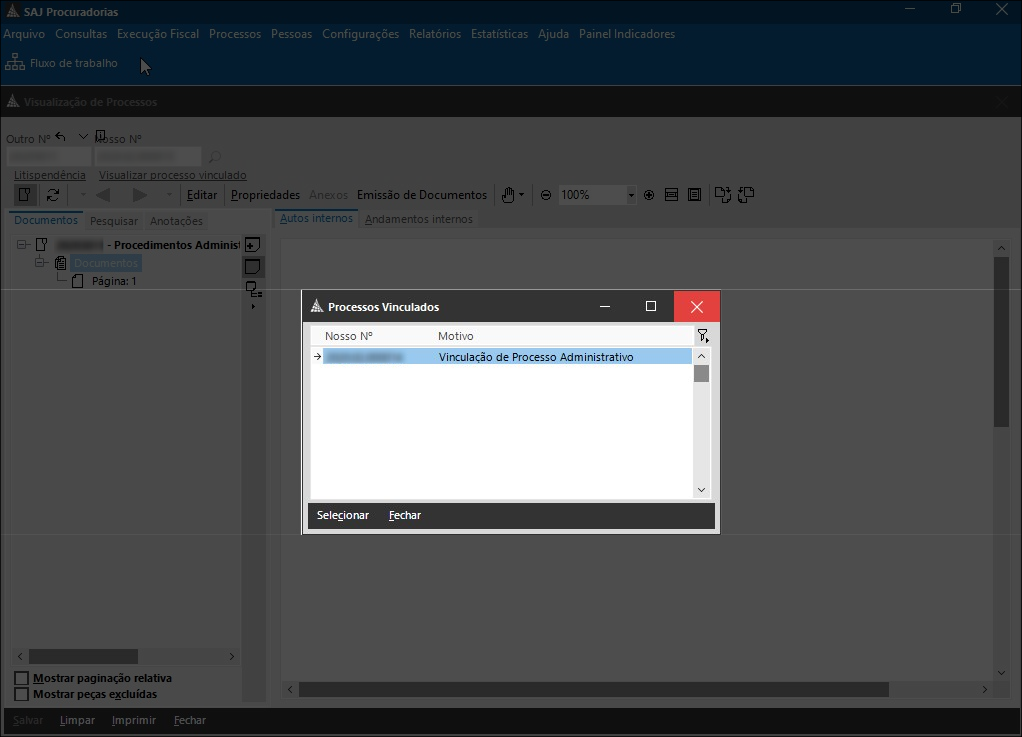Screen dimensions: 1022x737
Task: Click the add note icon beside tree
Action: (253, 245)
